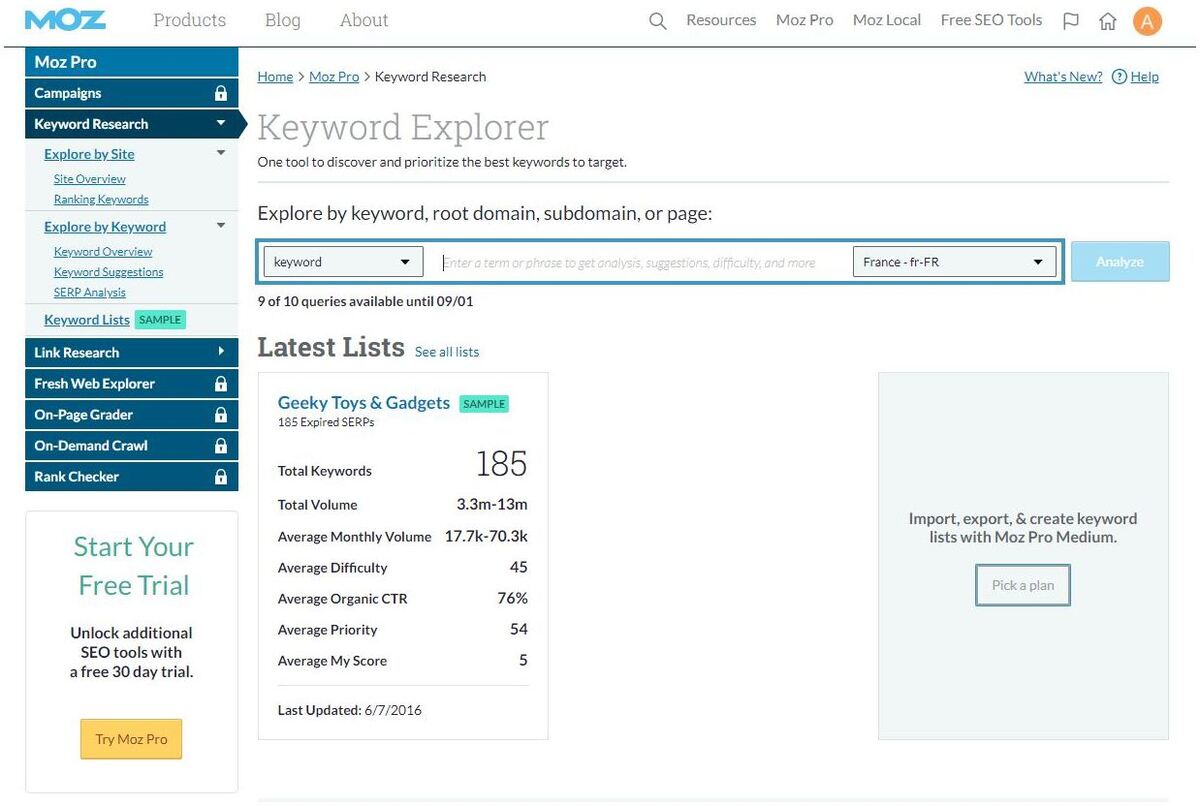
Task: Open the Geeky Toys & Gadgets list
Action: tap(364, 402)
